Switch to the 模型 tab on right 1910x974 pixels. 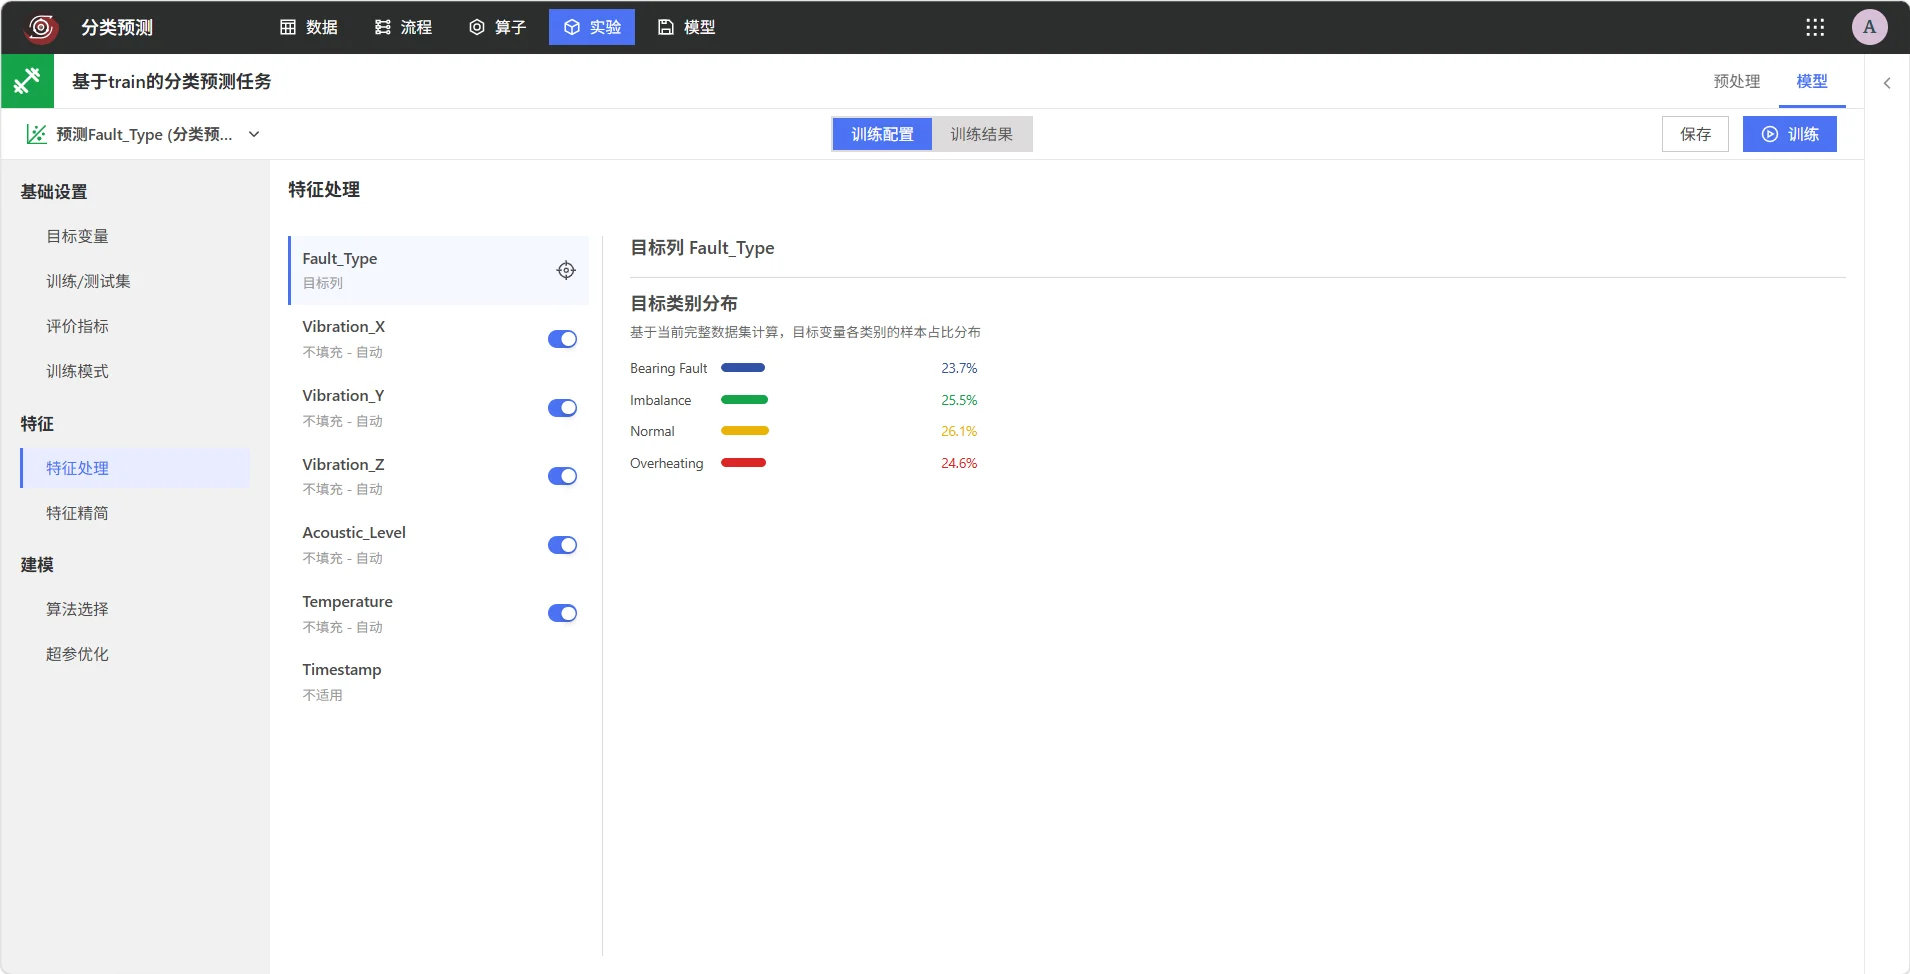click(x=1812, y=81)
